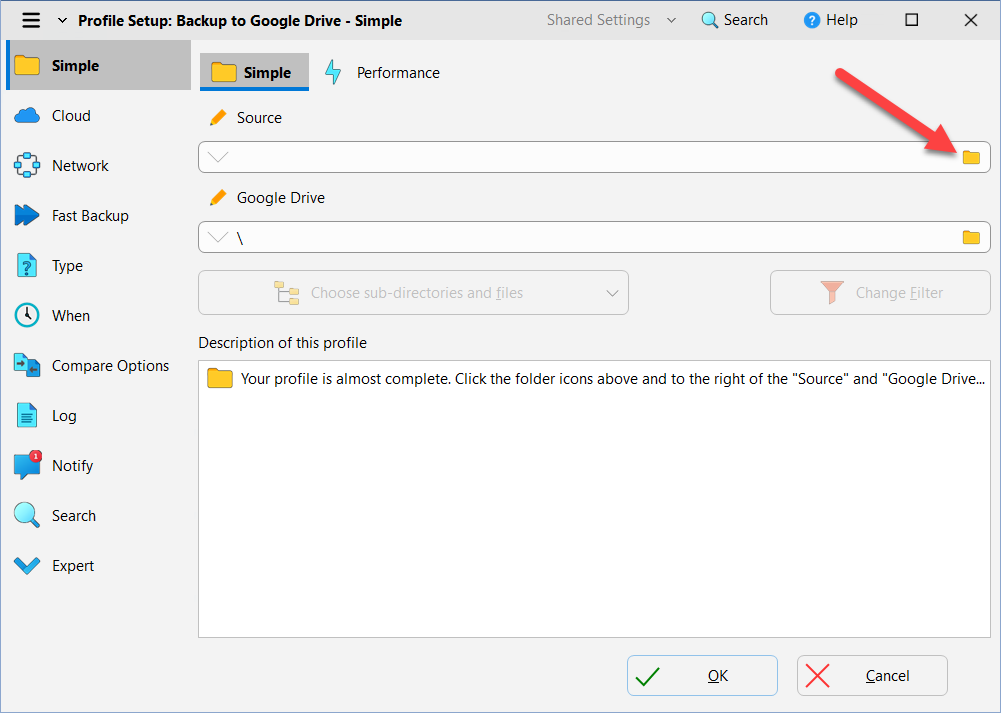Open the Log document icon
This screenshot has width=1001, height=713.
(27, 416)
